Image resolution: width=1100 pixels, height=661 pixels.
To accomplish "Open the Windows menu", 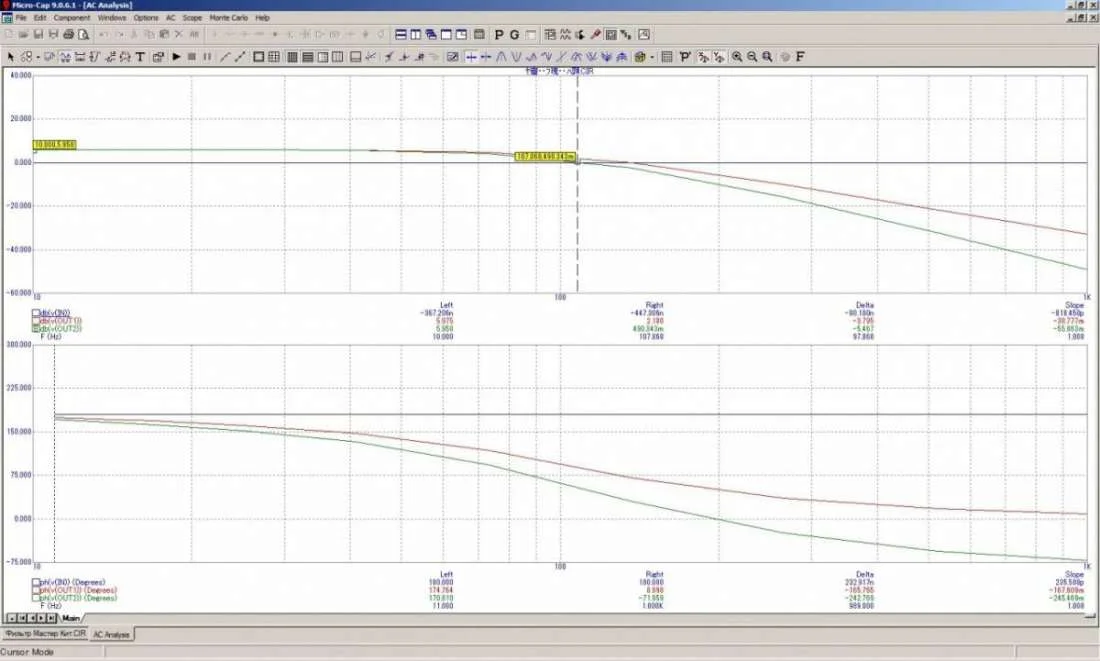I will [112, 18].
